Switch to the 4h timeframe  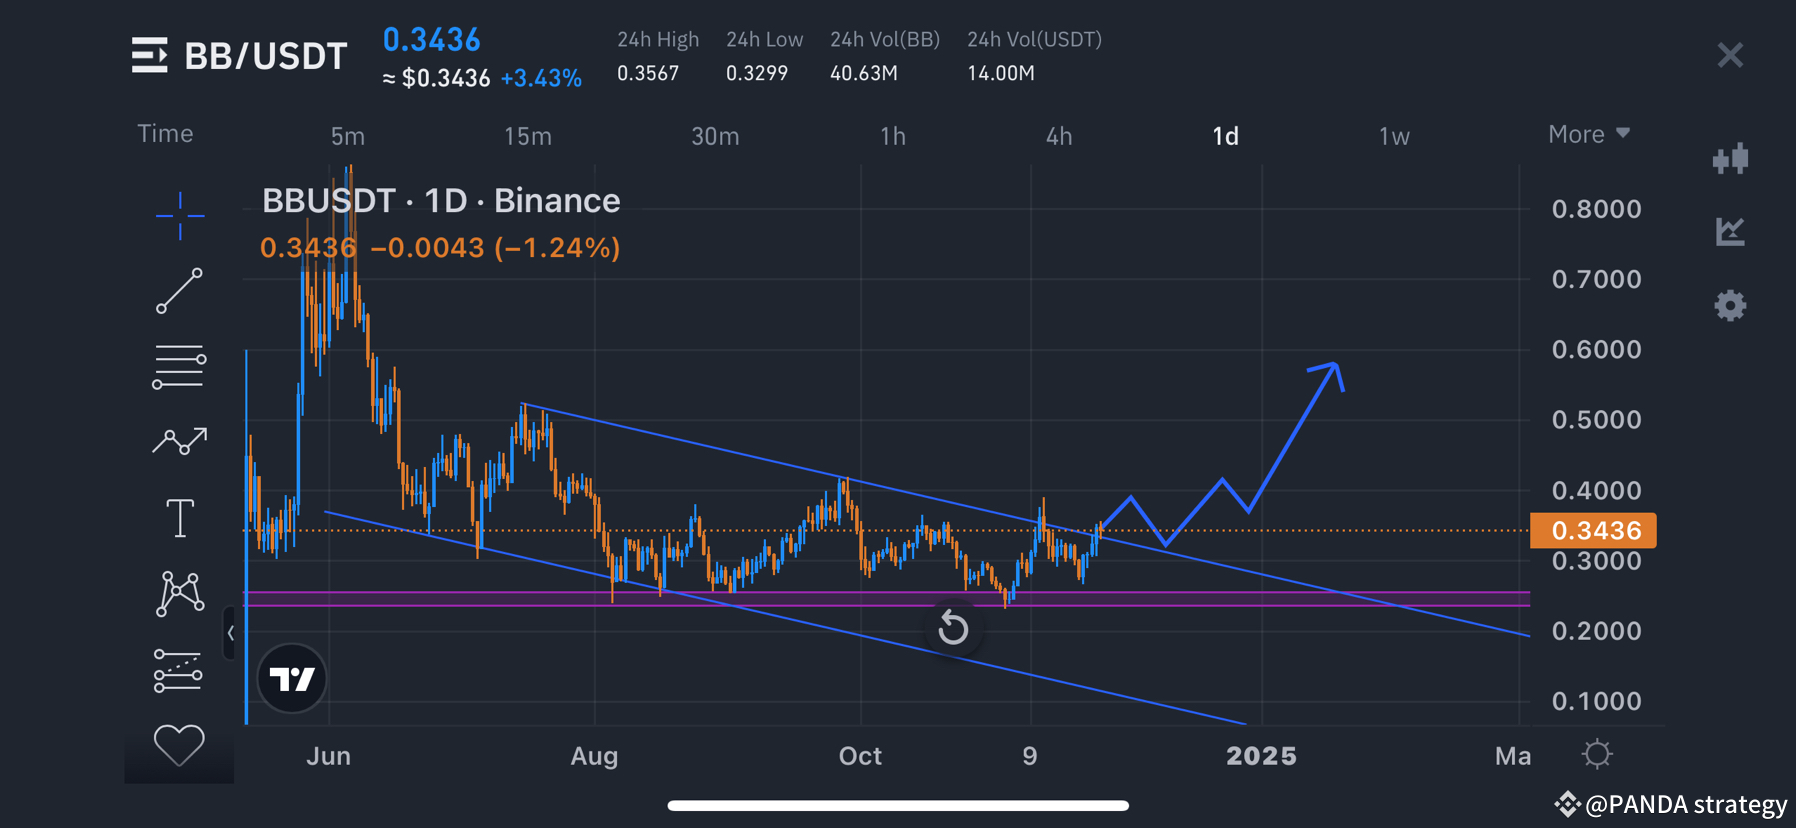coord(1059,136)
